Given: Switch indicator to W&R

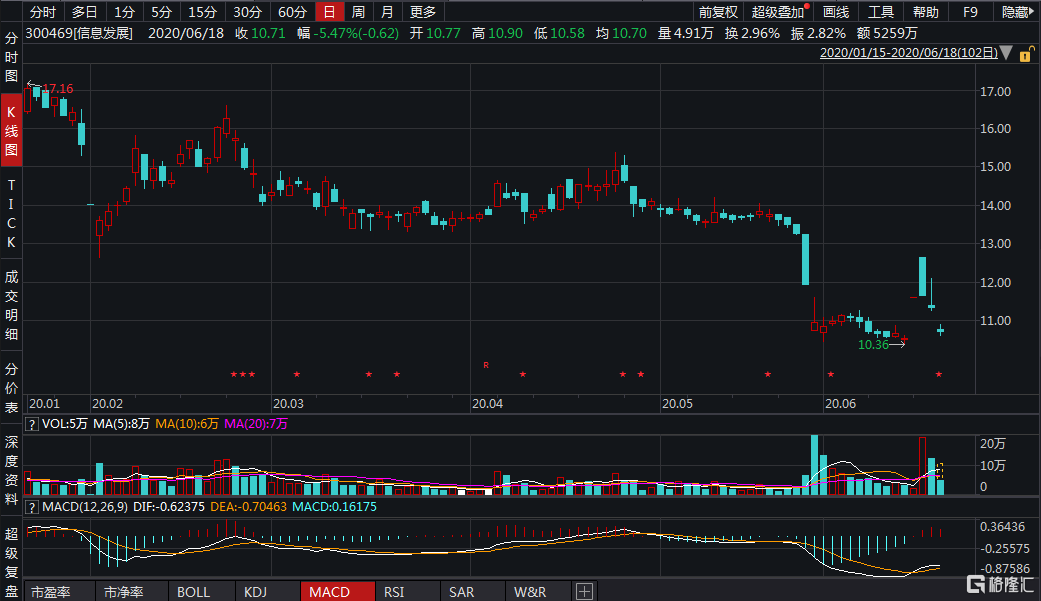Looking at the screenshot, I should click(x=530, y=592).
